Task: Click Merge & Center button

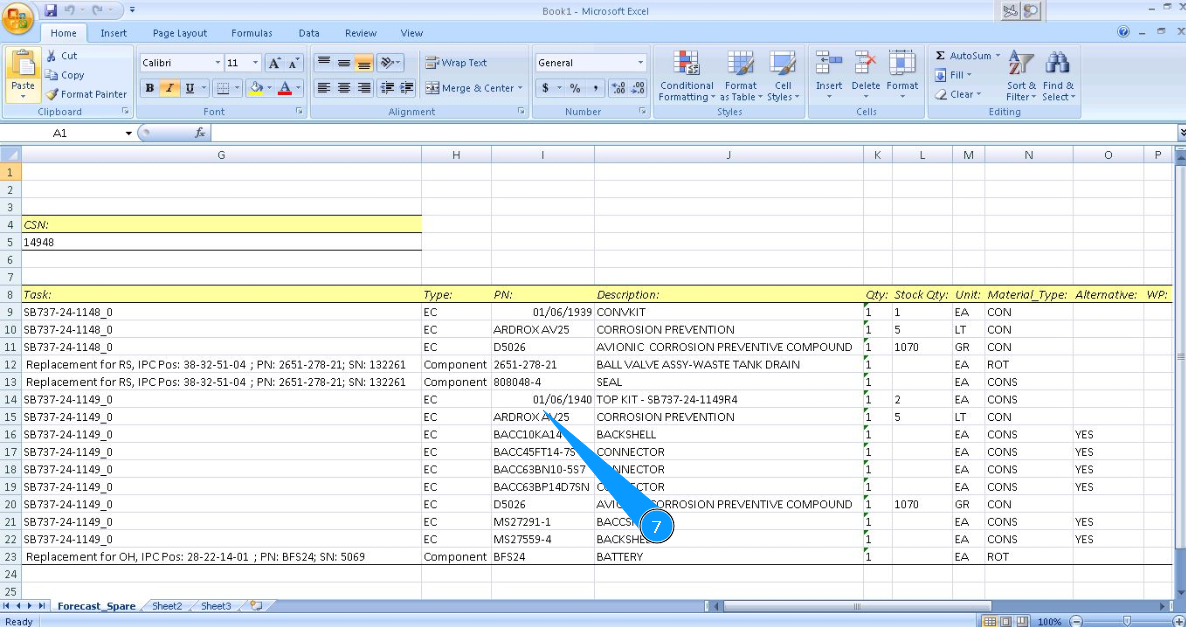Action: pos(470,88)
